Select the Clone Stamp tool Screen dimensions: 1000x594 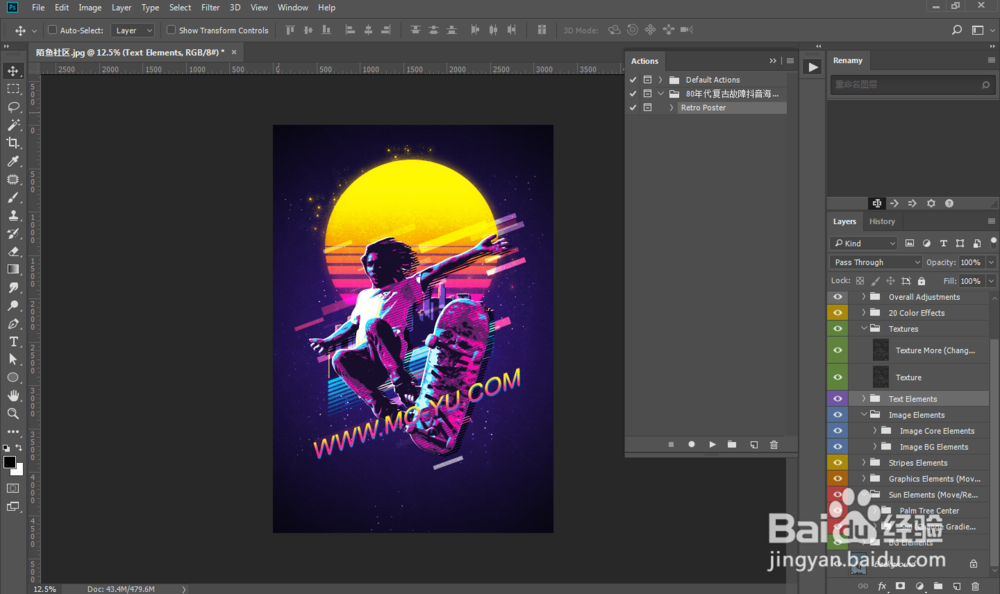[13, 216]
